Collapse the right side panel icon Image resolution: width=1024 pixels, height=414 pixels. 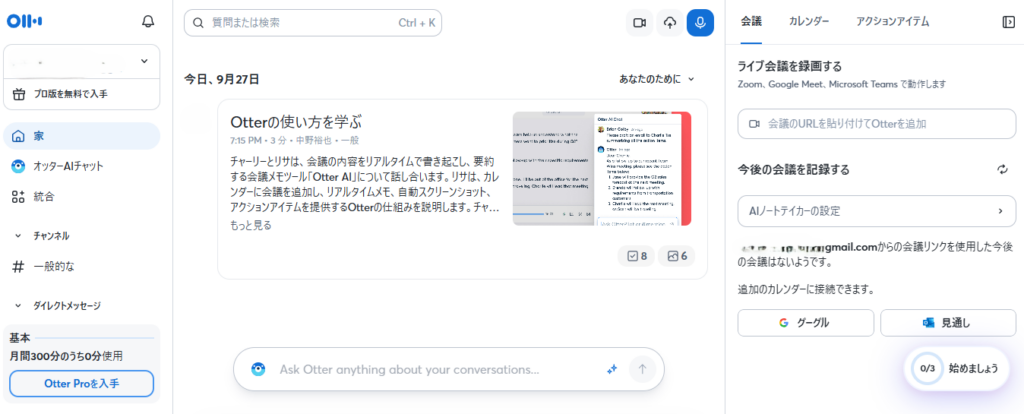click(x=1008, y=21)
